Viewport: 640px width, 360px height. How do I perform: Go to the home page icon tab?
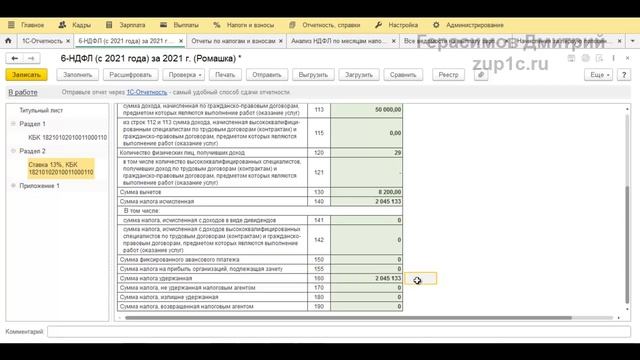8,41
